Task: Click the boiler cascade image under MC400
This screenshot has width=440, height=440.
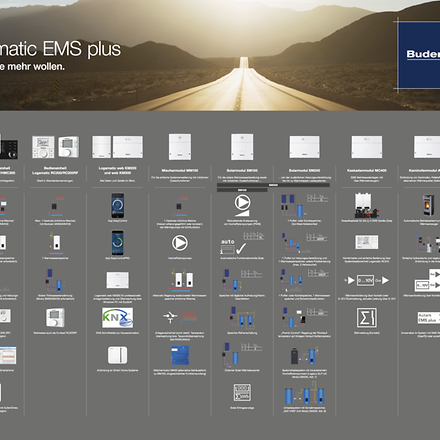Action: tap(367, 205)
